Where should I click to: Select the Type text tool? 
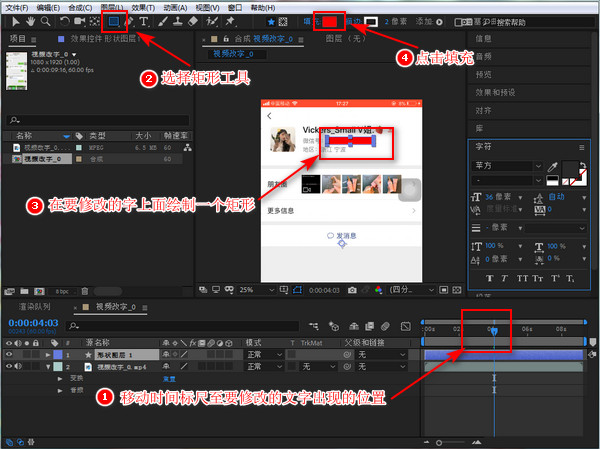click(144, 21)
